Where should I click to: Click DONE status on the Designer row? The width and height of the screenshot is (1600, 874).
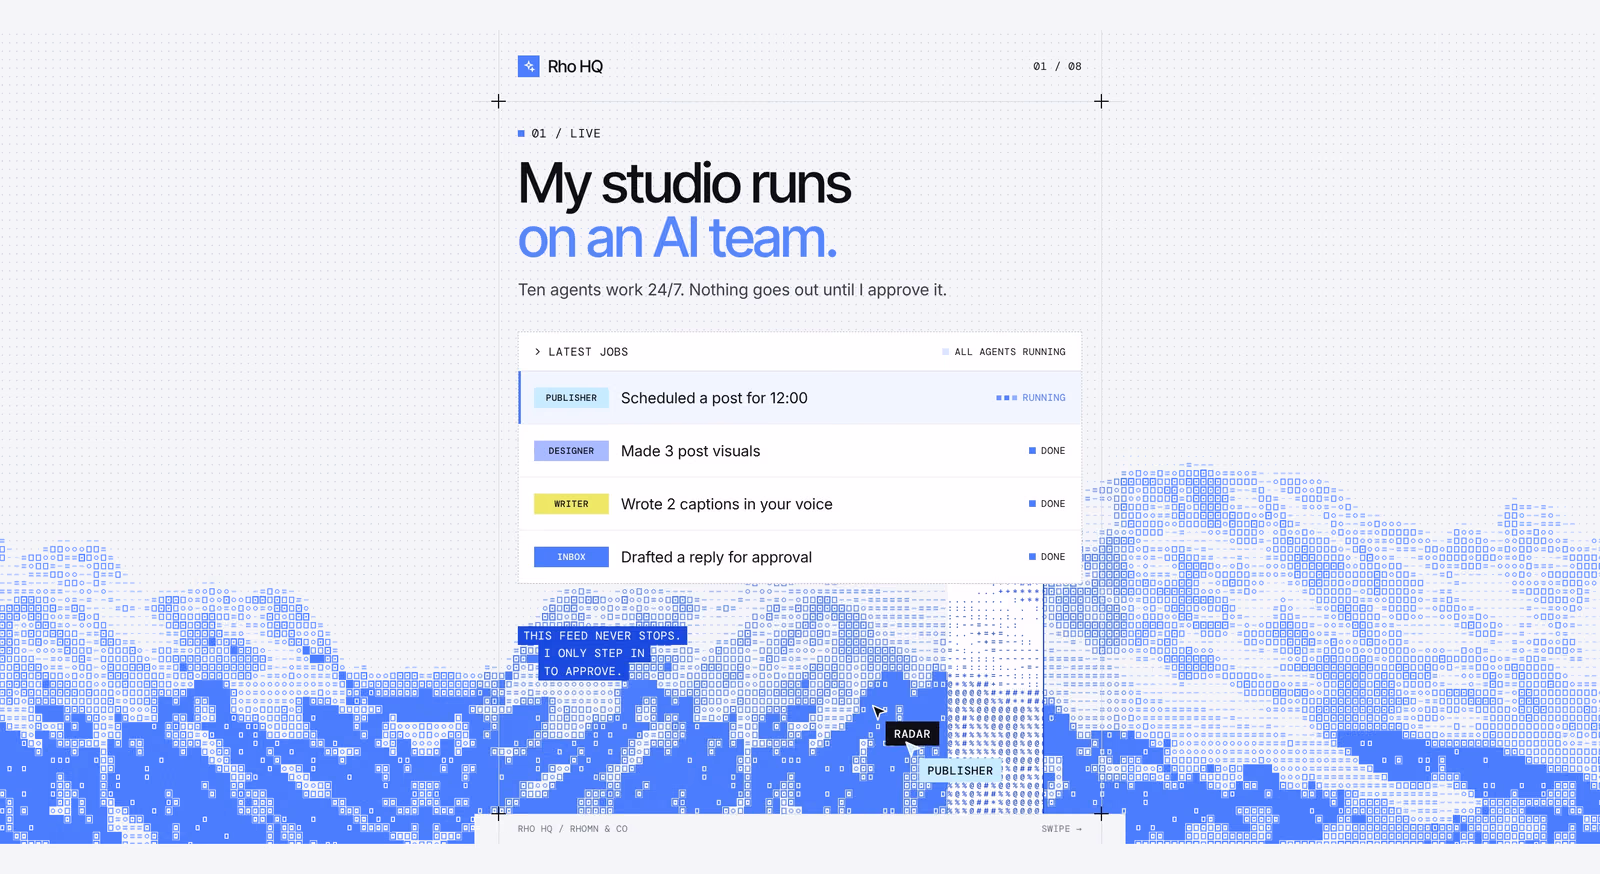point(1047,451)
